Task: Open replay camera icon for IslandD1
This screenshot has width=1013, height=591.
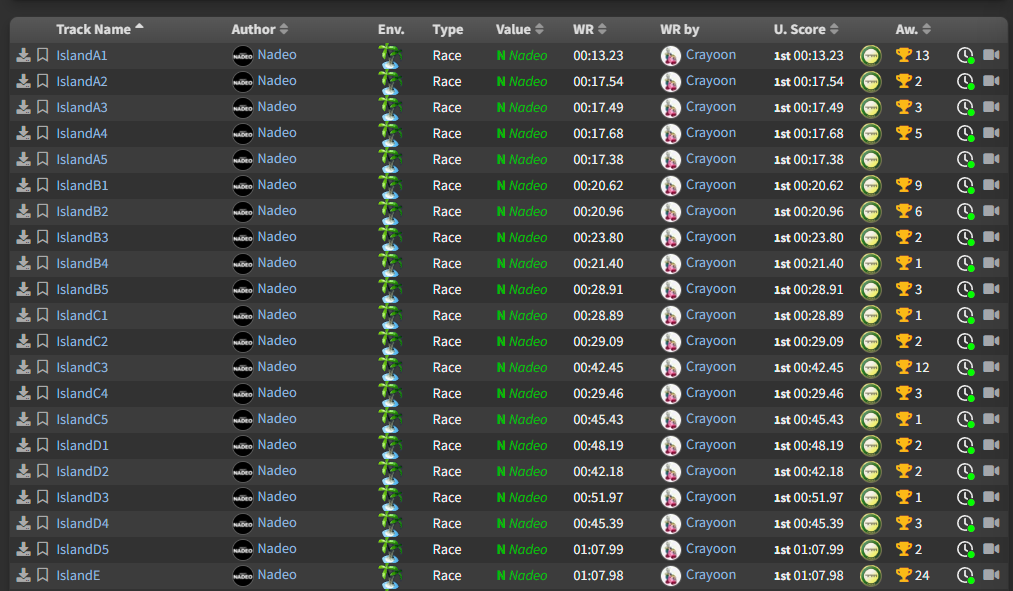Action: [991, 444]
